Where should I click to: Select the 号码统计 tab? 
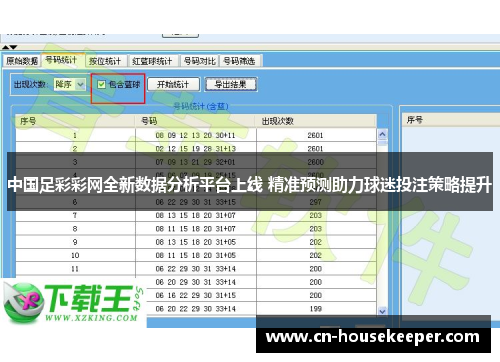(x=62, y=60)
